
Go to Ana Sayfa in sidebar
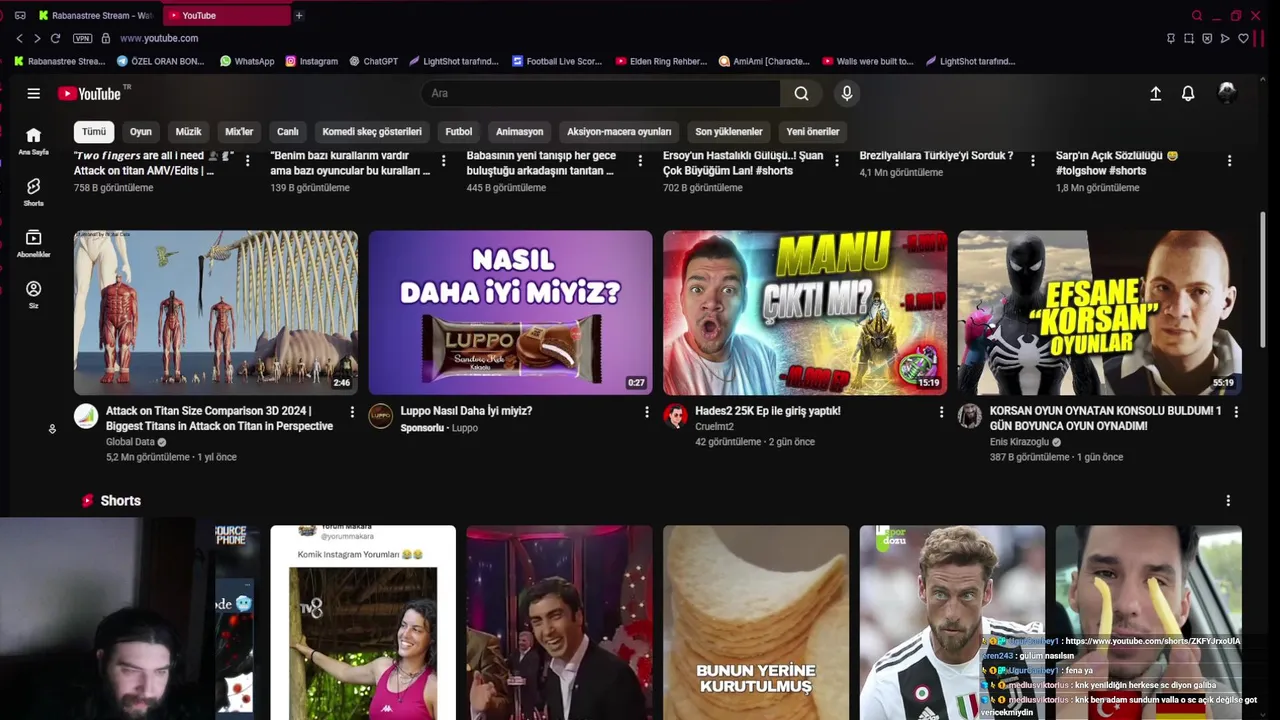pyautogui.click(x=33, y=141)
